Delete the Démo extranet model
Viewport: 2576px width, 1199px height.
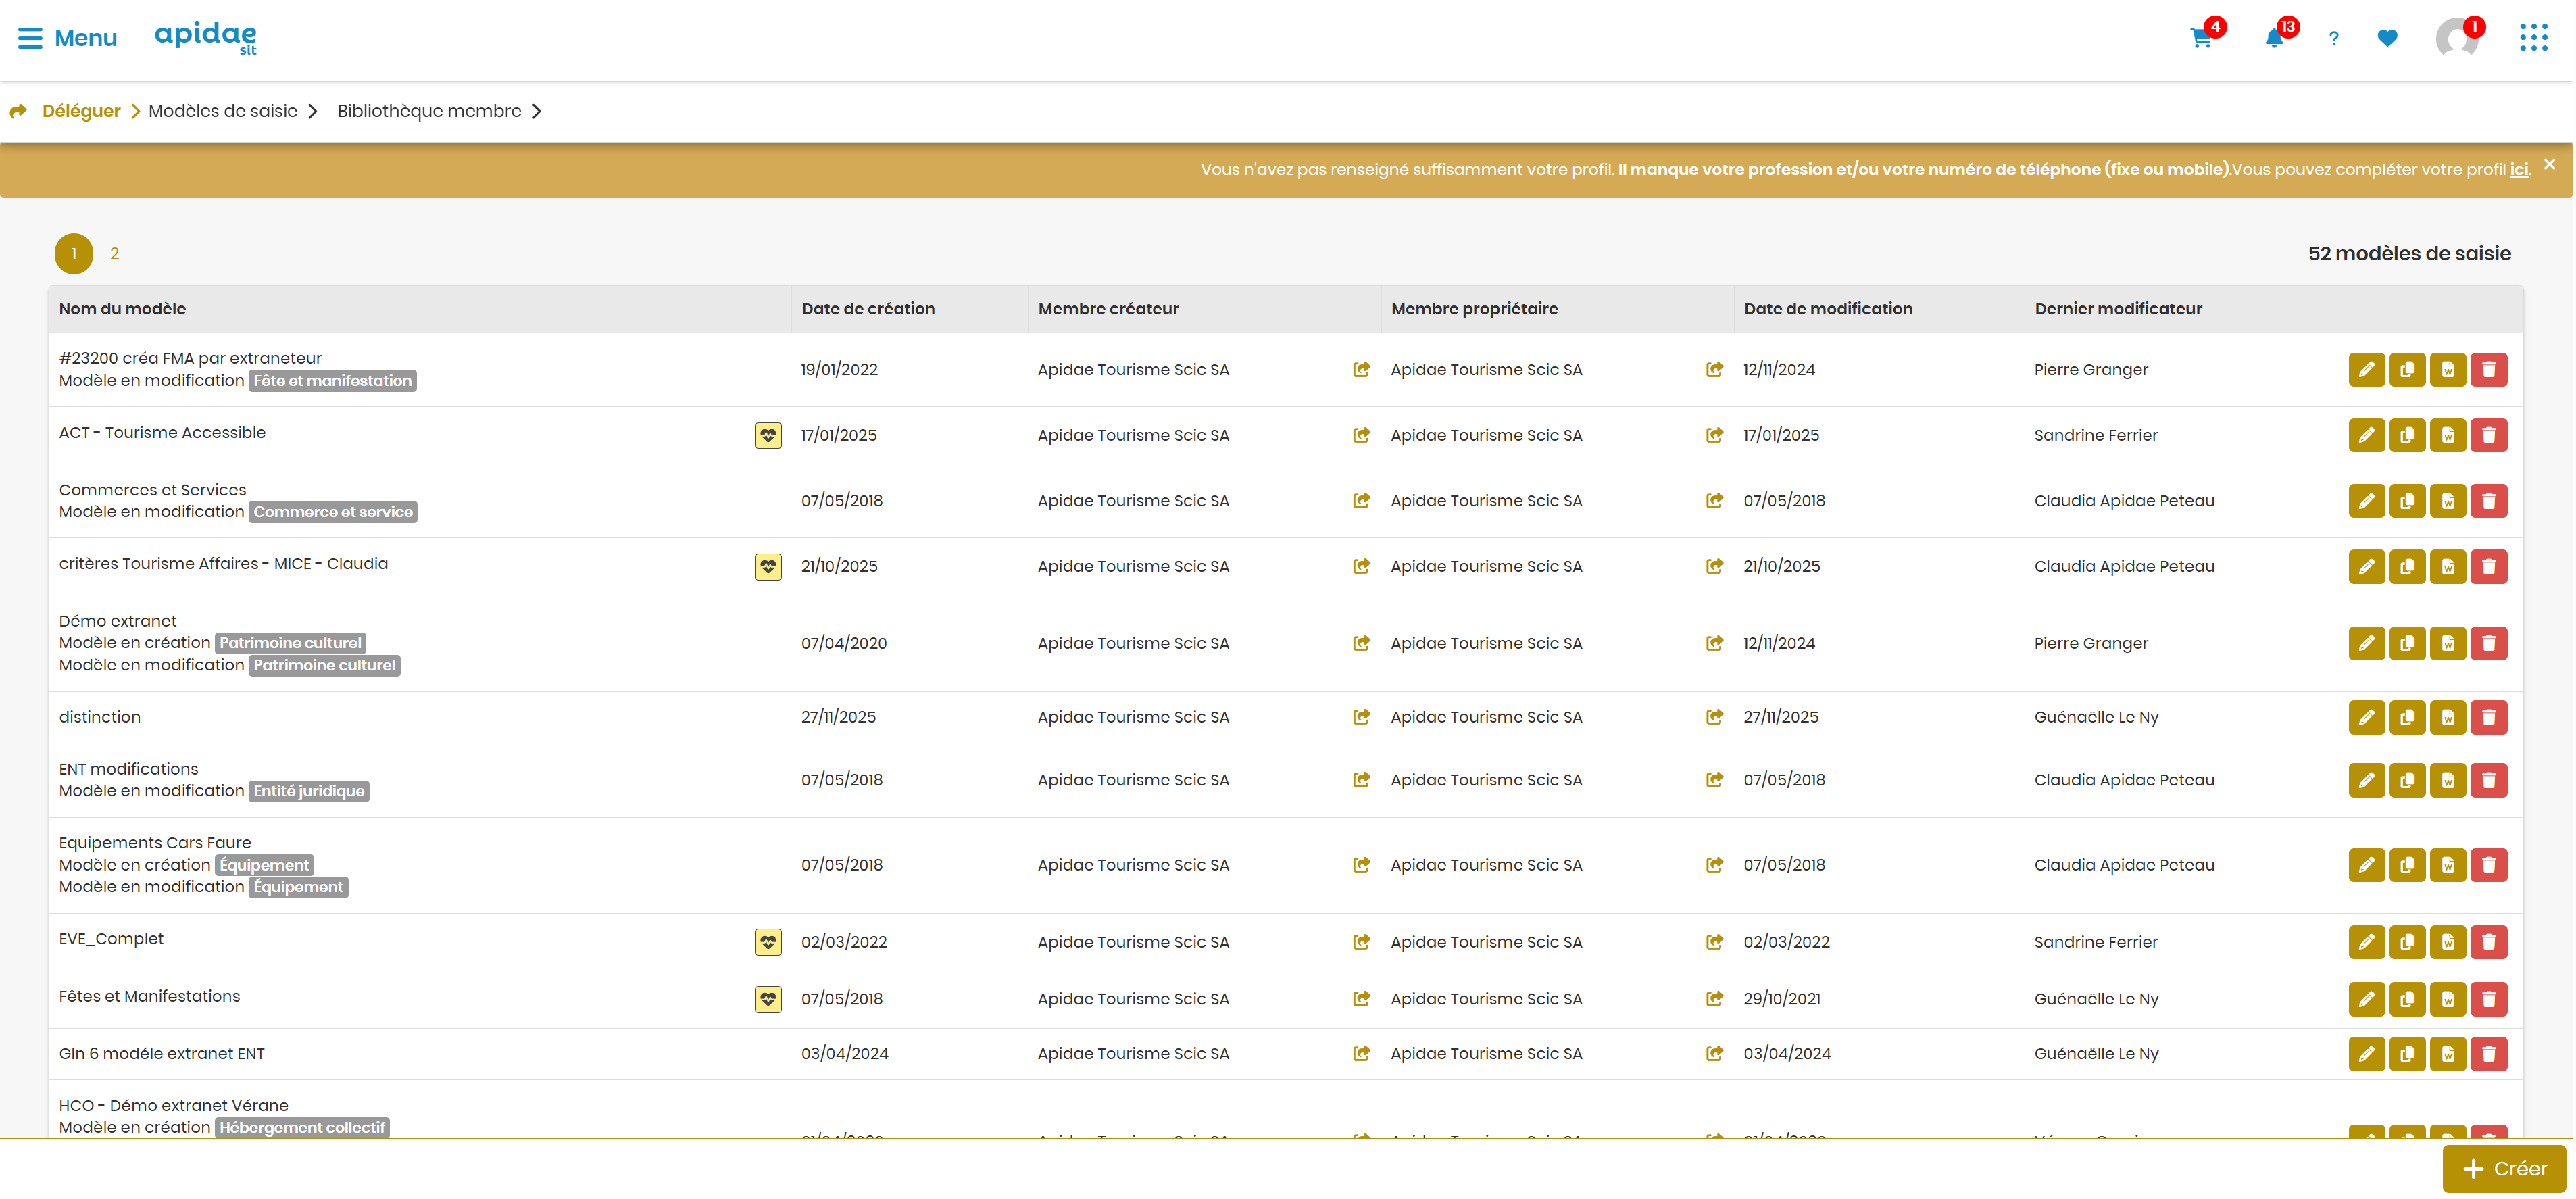2489,643
